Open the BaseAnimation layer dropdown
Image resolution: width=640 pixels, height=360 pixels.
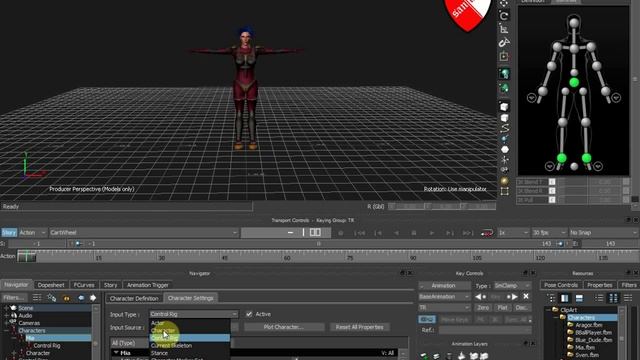point(444,297)
